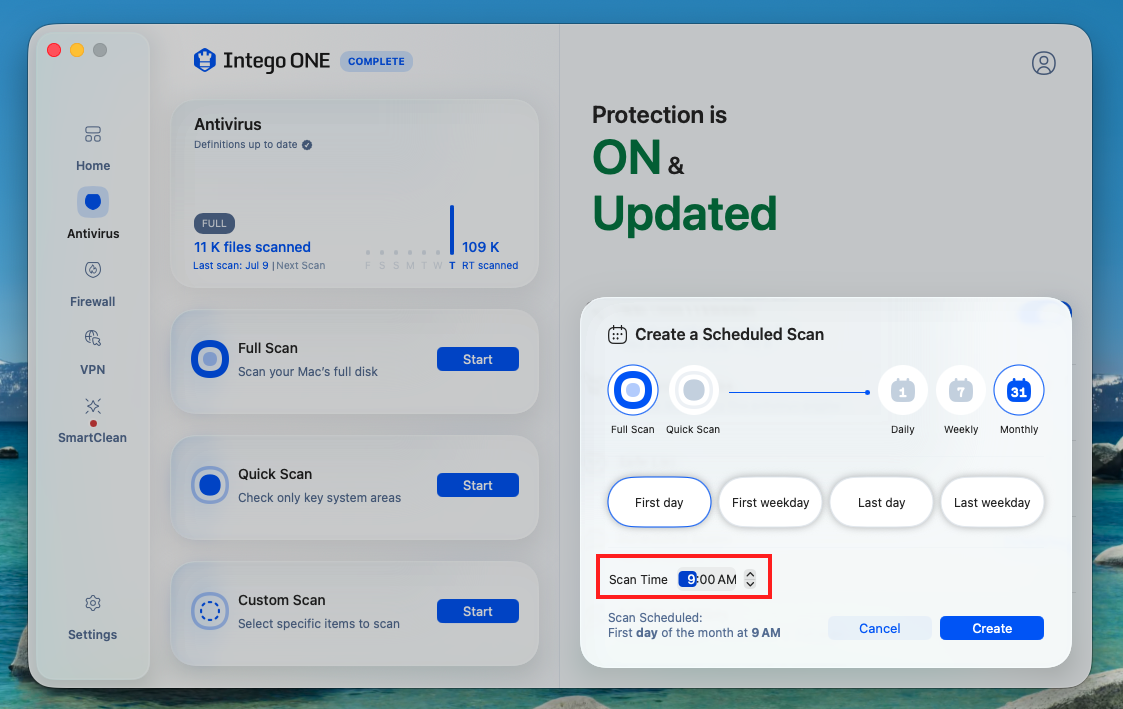Set schedule frequency to Monthly
The width and height of the screenshot is (1123, 709).
[x=1018, y=391]
